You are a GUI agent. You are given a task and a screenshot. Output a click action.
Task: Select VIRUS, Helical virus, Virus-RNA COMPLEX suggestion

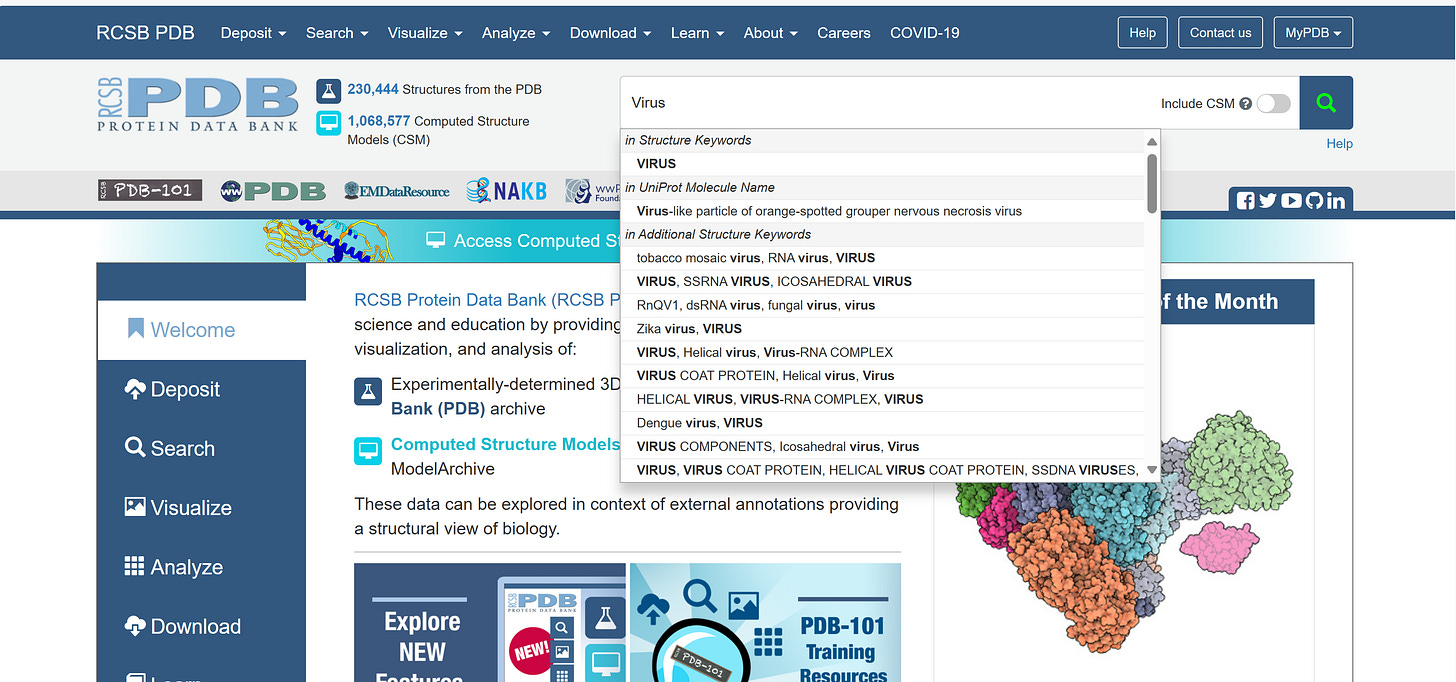coord(883,352)
